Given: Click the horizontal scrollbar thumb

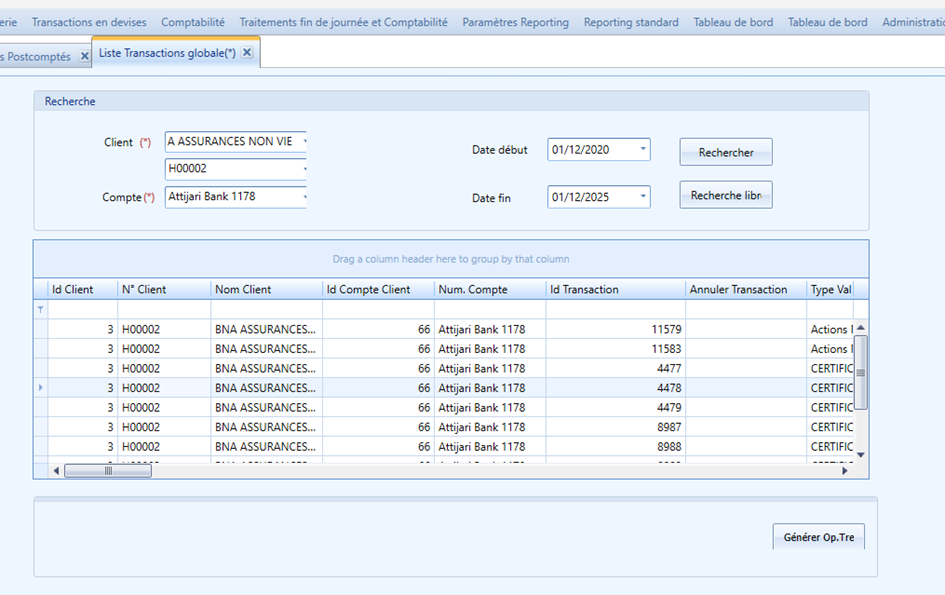Looking at the screenshot, I should click(x=108, y=471).
